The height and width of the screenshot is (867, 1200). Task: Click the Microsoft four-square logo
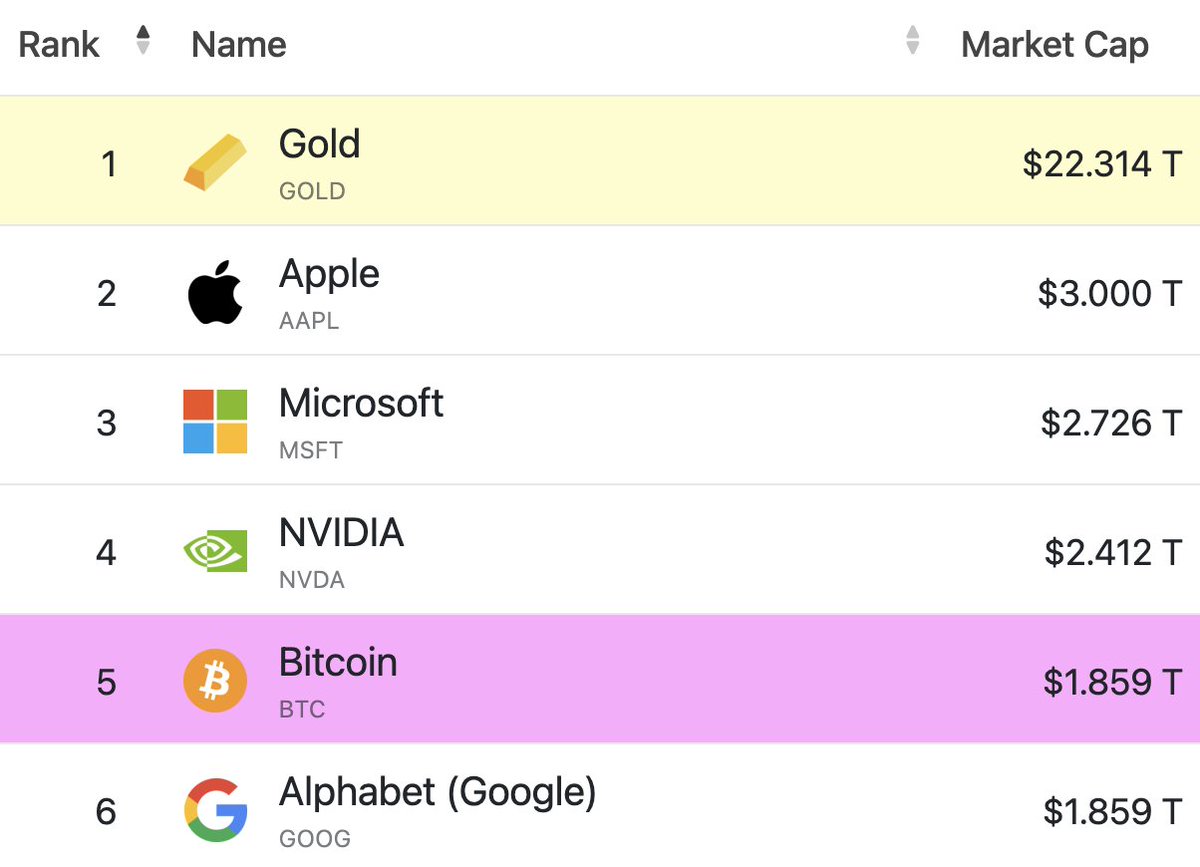pos(213,421)
